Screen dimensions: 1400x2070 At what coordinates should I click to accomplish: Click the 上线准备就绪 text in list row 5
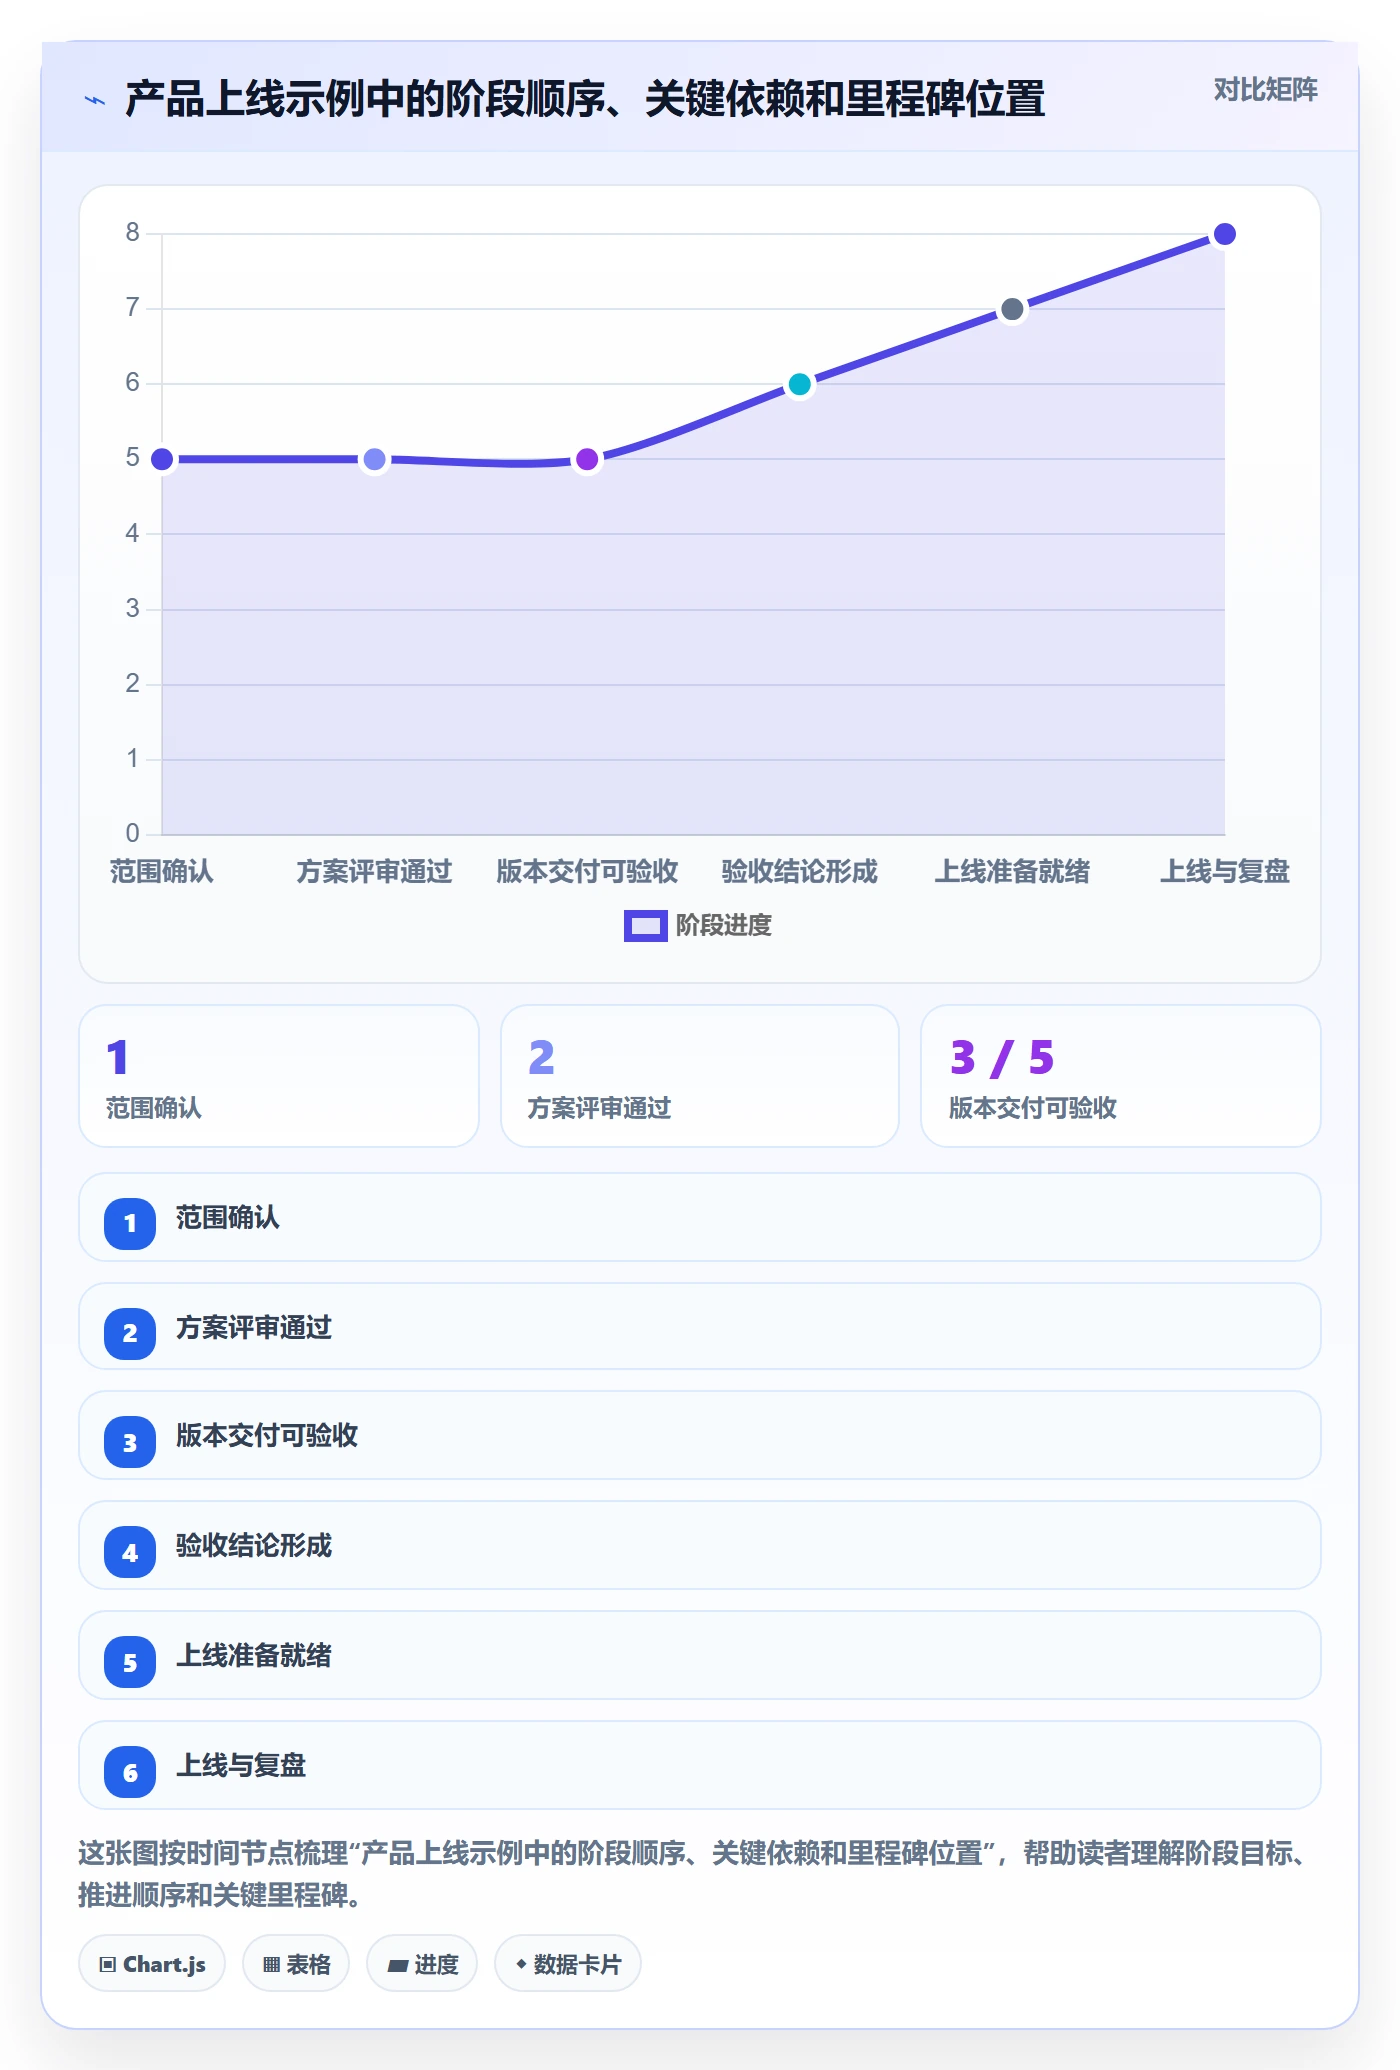click(254, 1656)
